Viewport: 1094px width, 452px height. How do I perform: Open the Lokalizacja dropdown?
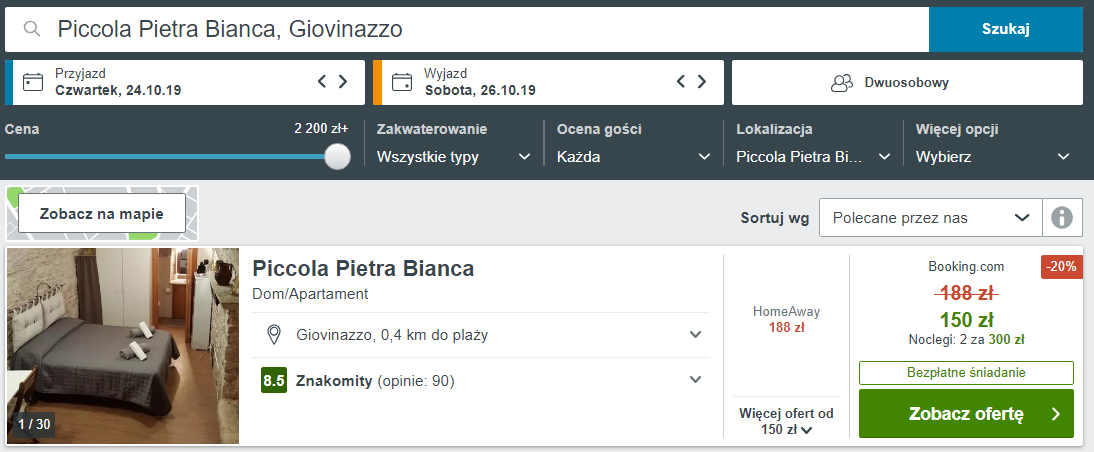click(x=813, y=157)
